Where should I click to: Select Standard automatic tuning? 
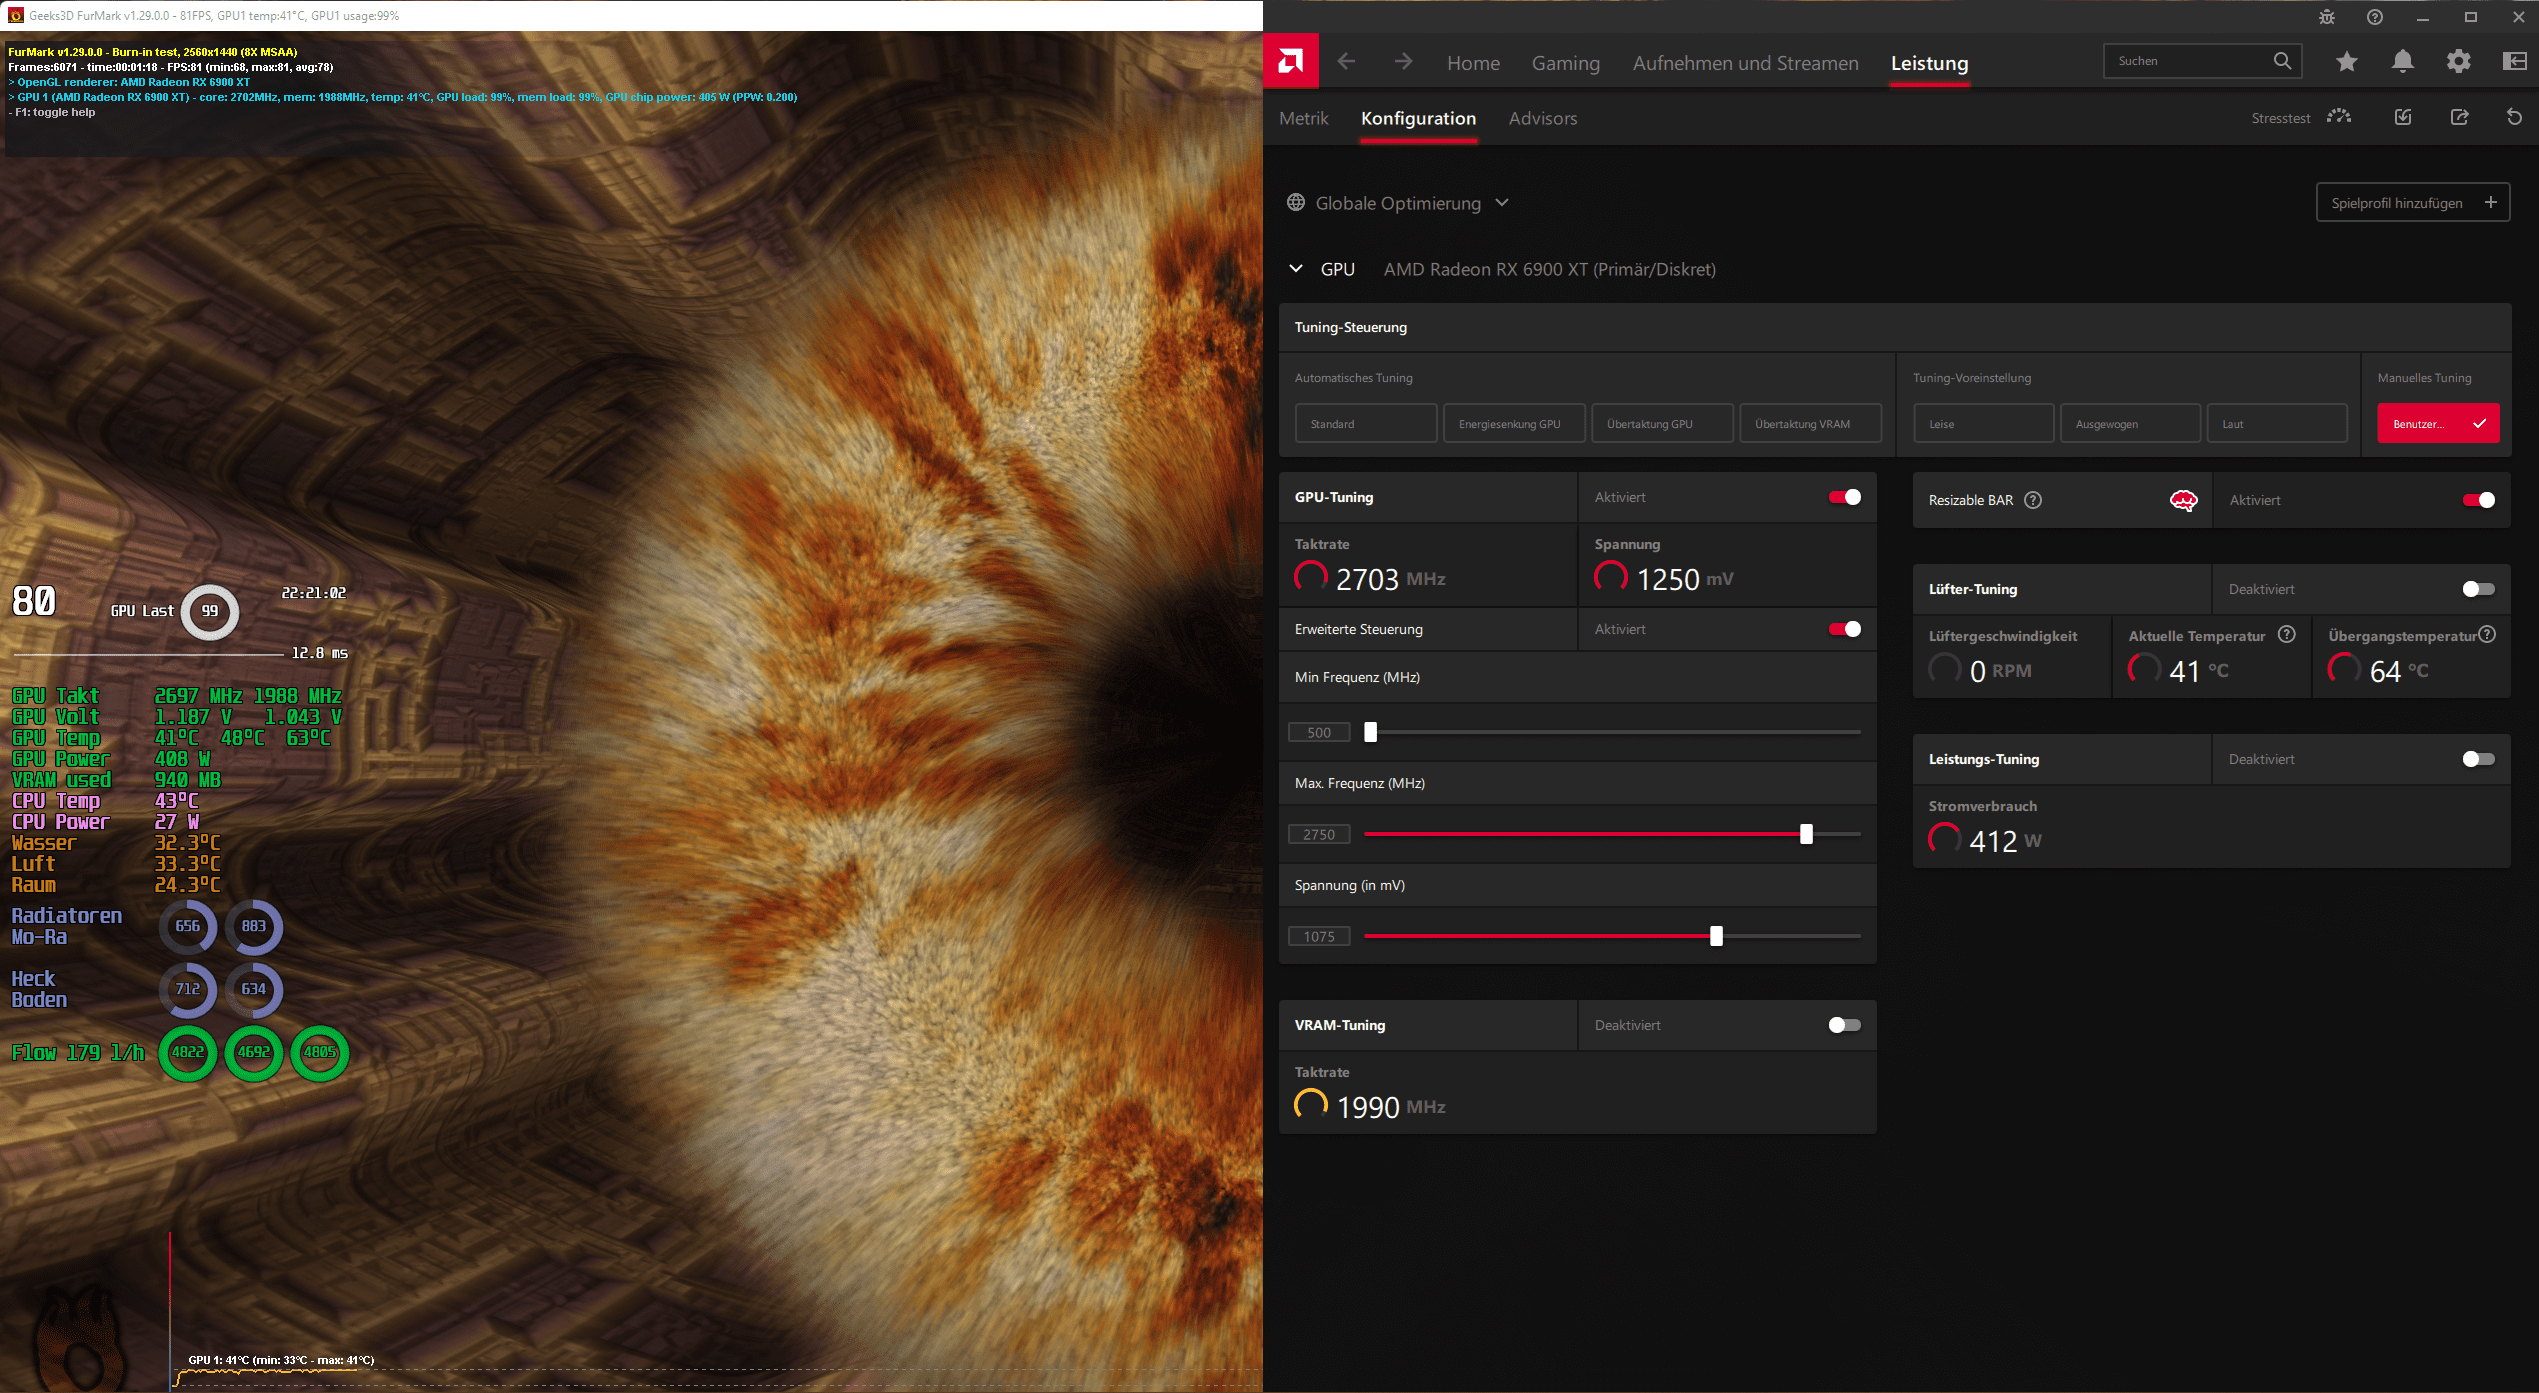[x=1366, y=424]
